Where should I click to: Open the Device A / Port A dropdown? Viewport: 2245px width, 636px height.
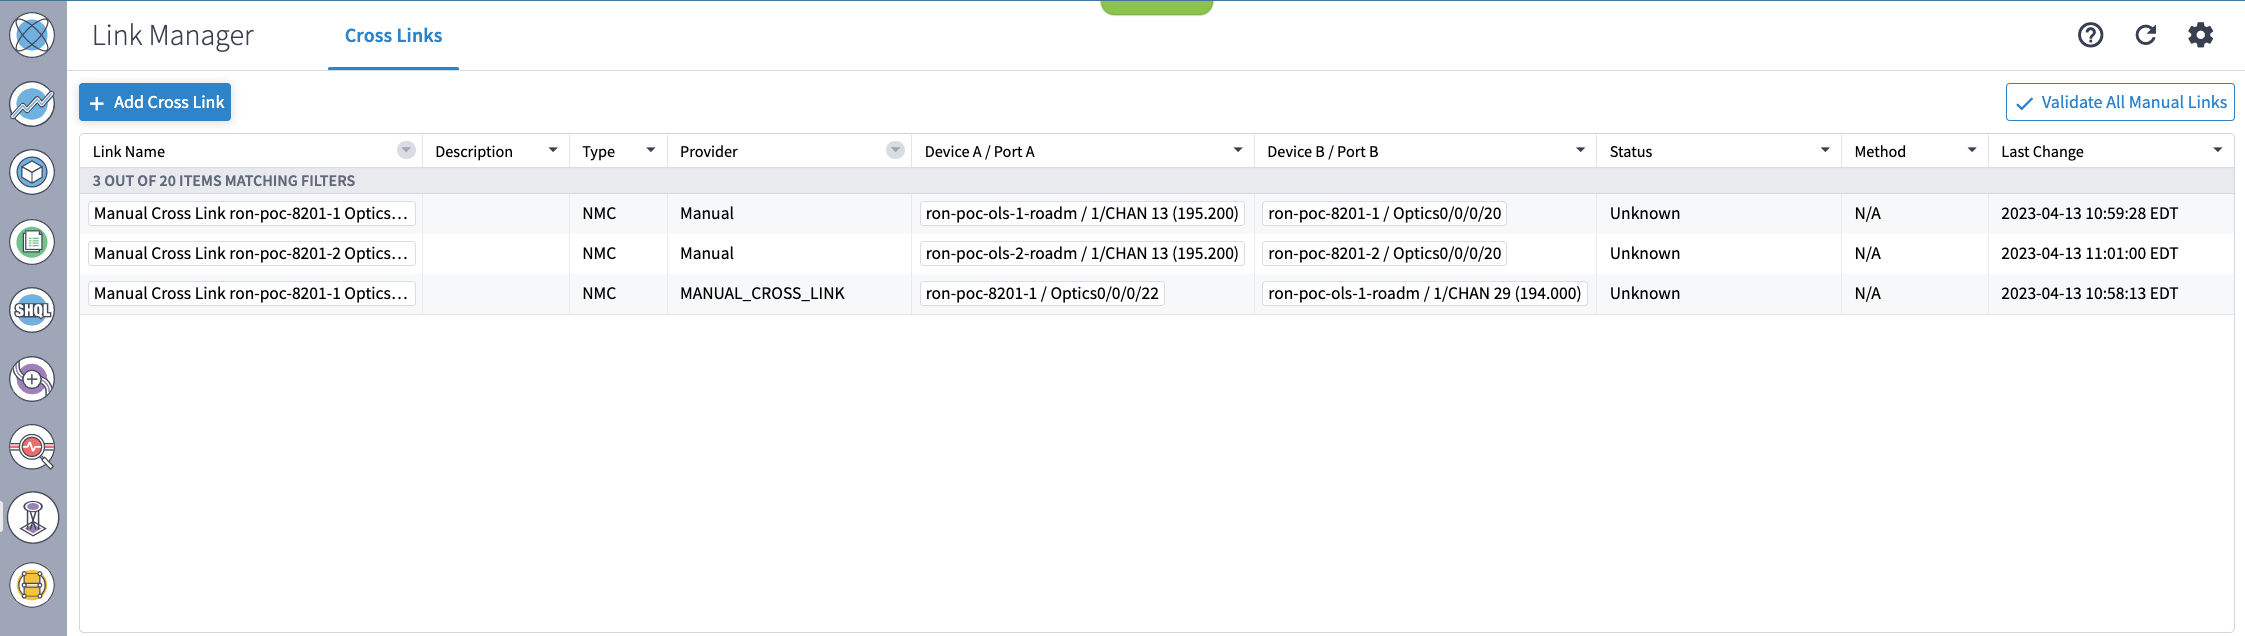(x=1238, y=150)
